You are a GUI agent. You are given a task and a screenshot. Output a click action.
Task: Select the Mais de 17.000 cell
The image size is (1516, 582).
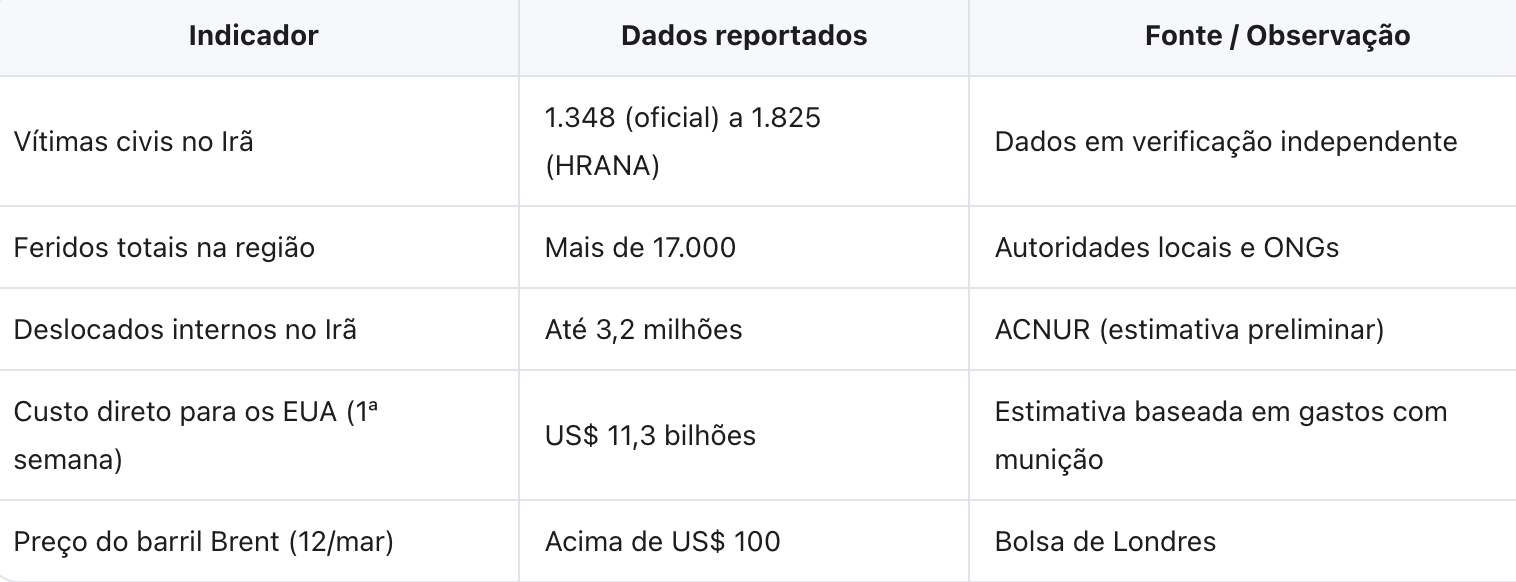click(640, 247)
